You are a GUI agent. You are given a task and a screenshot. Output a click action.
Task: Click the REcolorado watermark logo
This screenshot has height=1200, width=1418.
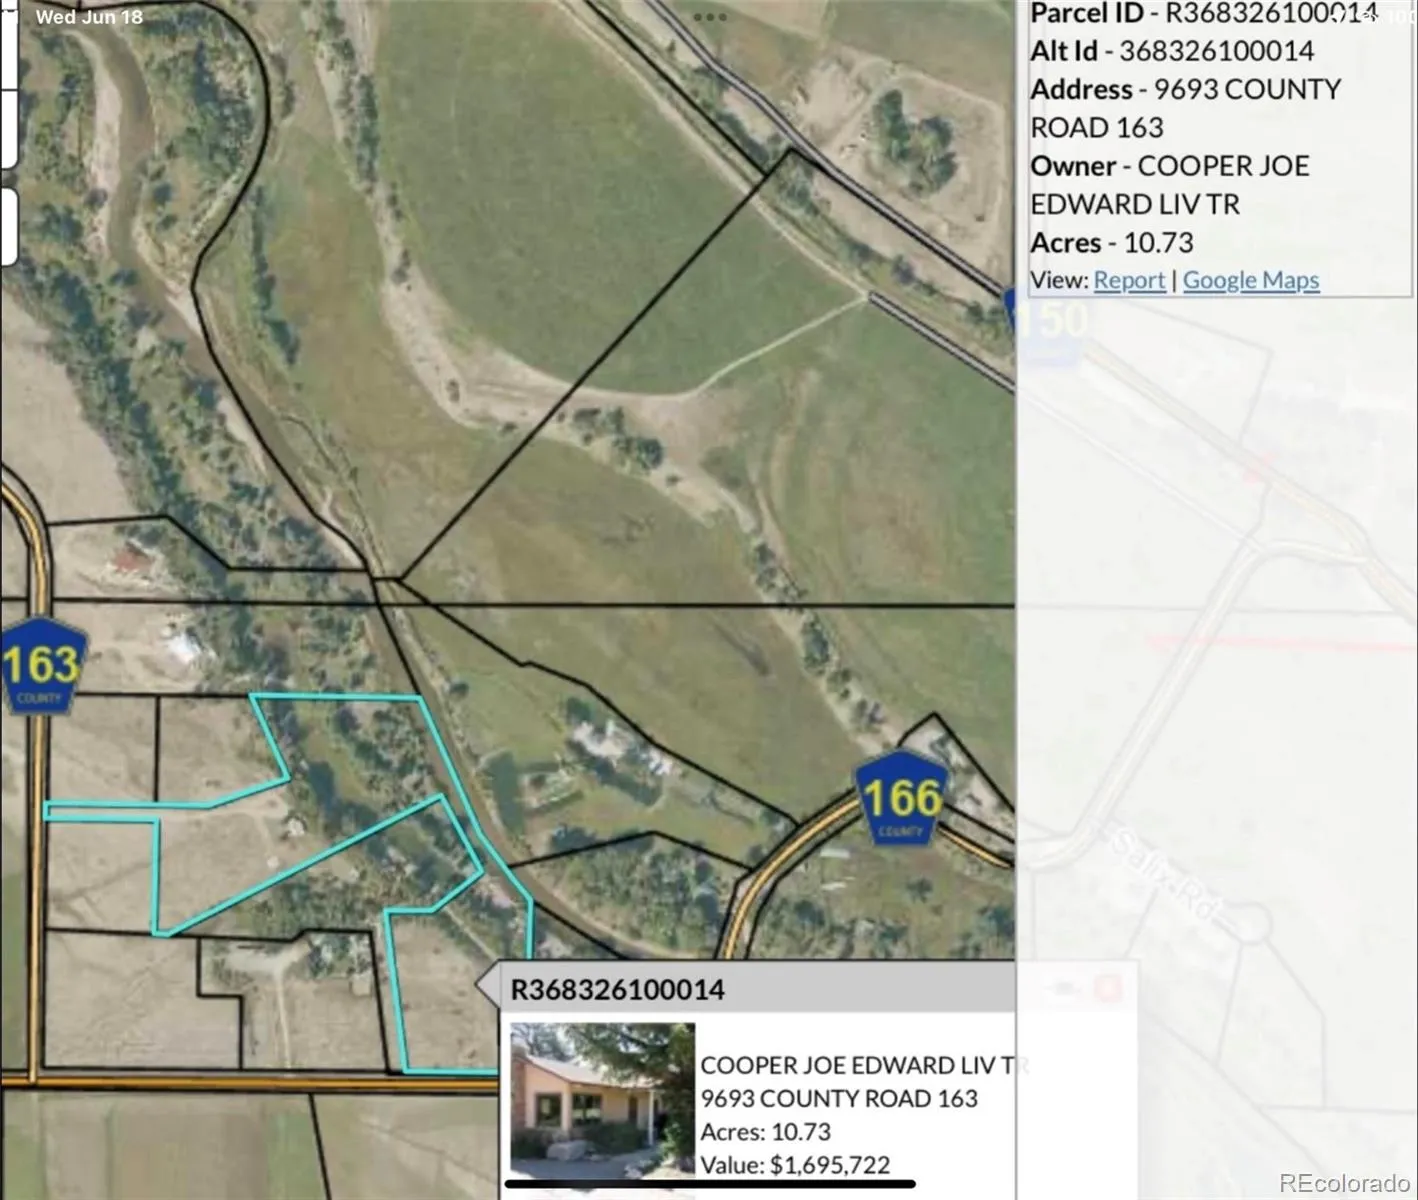click(1344, 1183)
